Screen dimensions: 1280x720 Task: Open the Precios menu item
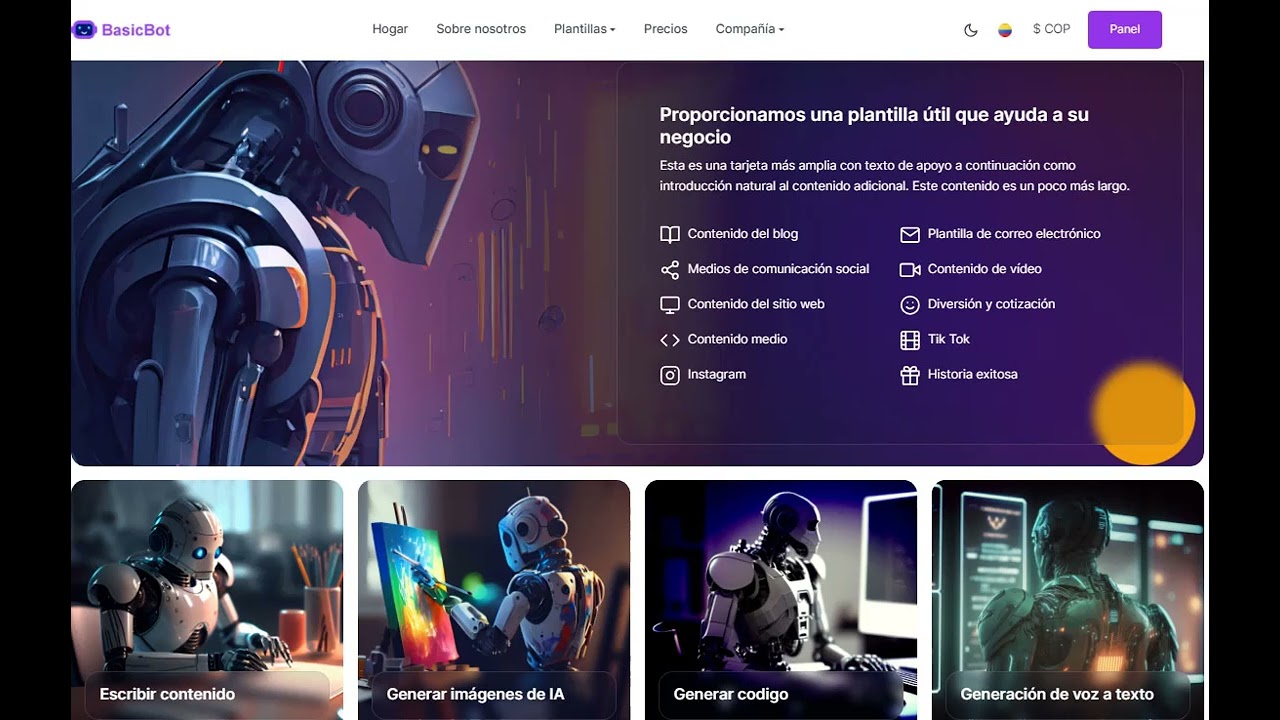pyautogui.click(x=666, y=29)
